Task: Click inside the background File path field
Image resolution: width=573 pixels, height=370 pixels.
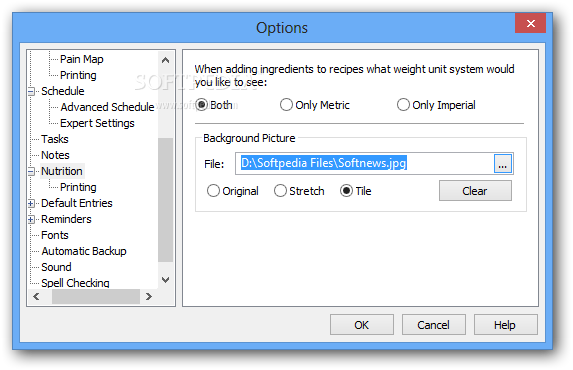Action: 365,163
